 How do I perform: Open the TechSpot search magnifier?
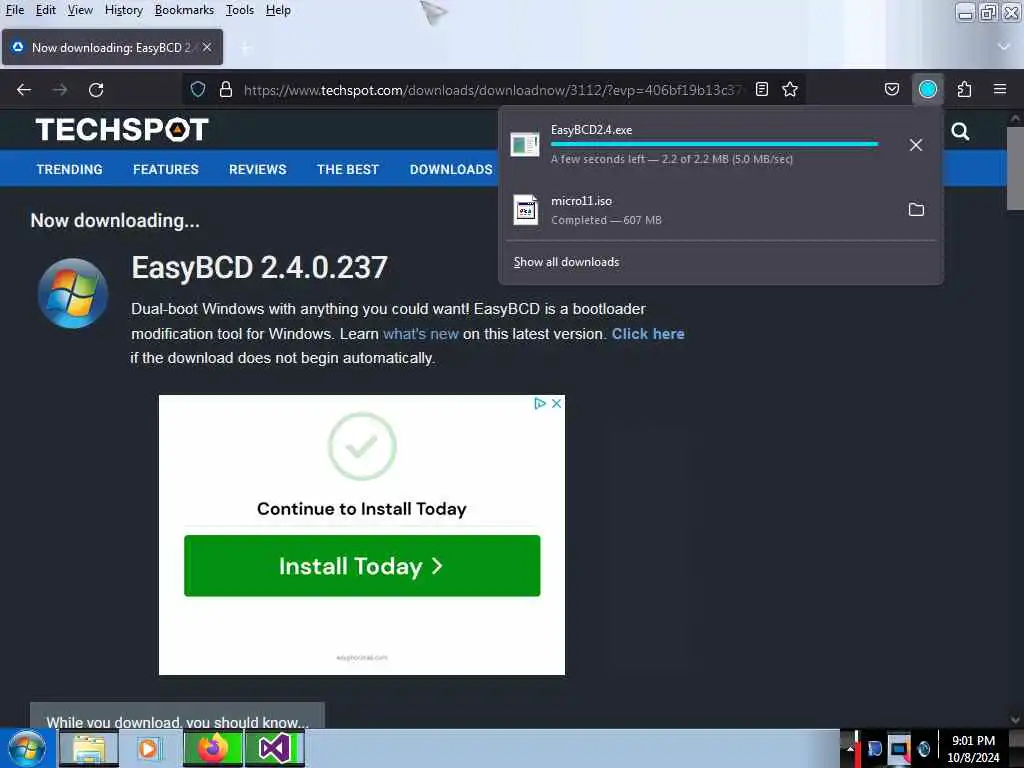(960, 131)
